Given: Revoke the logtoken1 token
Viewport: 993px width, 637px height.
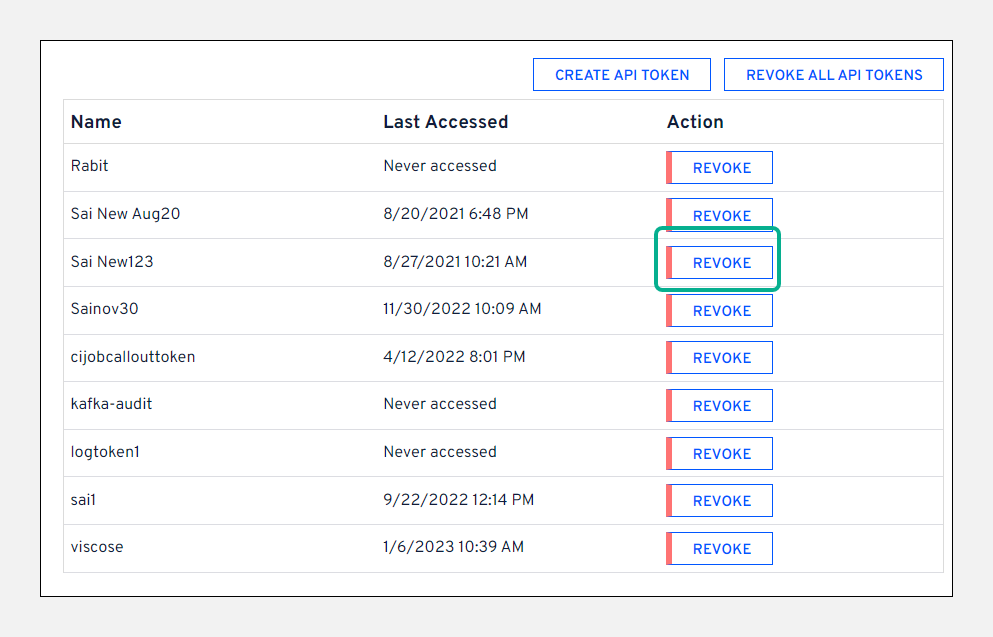Looking at the screenshot, I should (720, 454).
